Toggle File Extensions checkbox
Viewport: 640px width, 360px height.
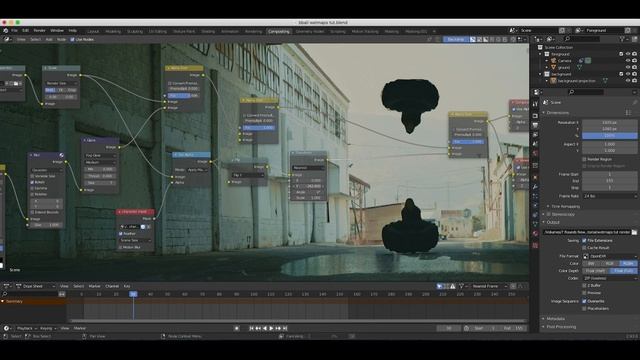click(x=584, y=240)
